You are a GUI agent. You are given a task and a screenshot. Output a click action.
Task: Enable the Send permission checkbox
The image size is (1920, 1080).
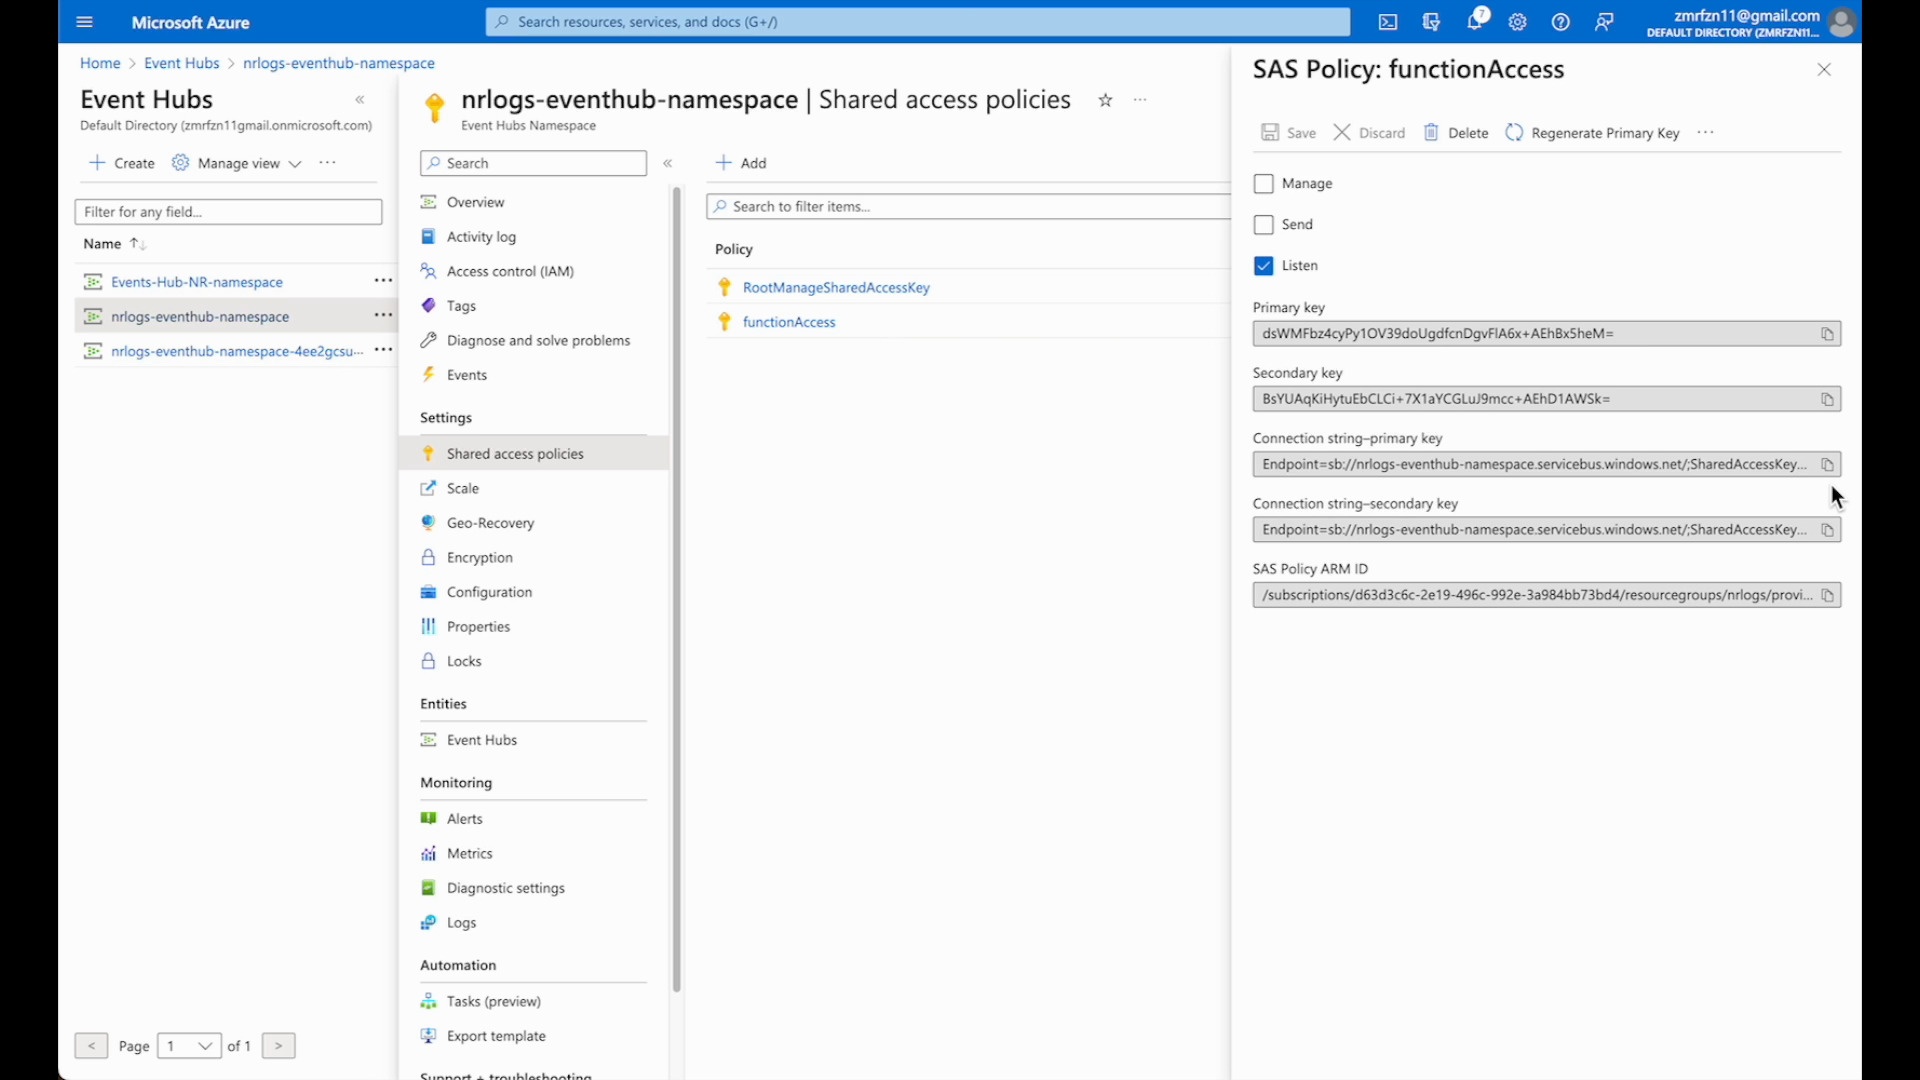coord(1263,225)
